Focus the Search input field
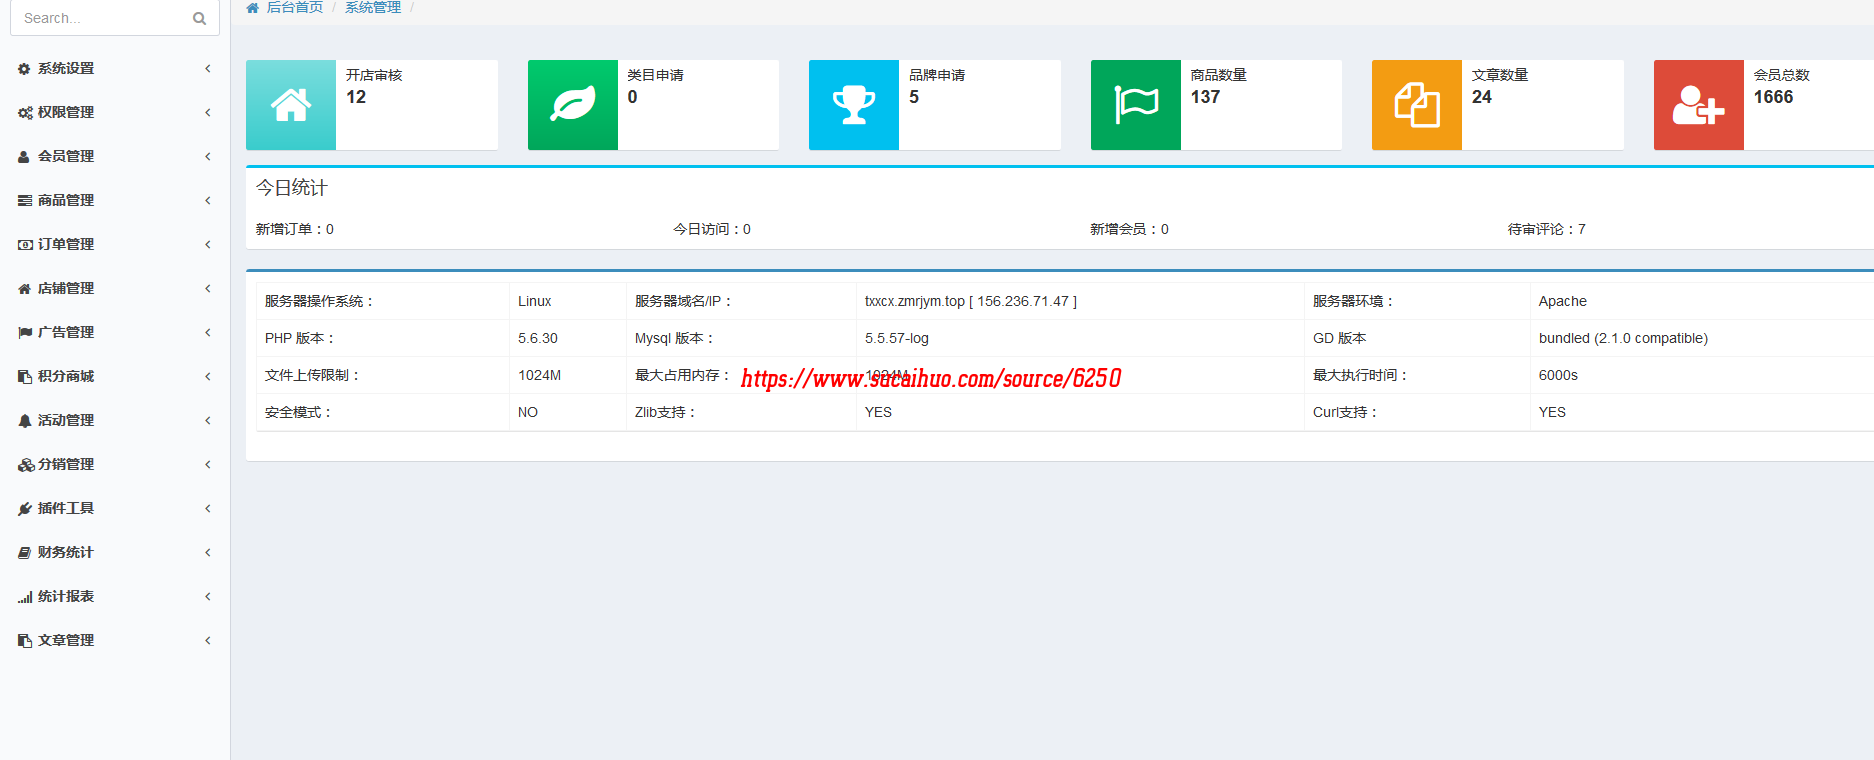Screen dimensions: 1874x760 click(x=100, y=18)
